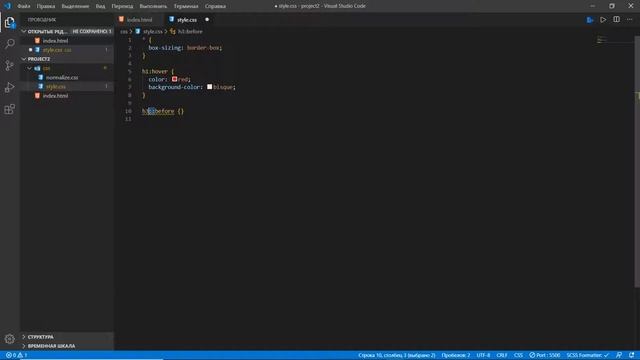The height and width of the screenshot is (360, 640).
Task: Click line number 10 in the gutter
Action: (129, 111)
